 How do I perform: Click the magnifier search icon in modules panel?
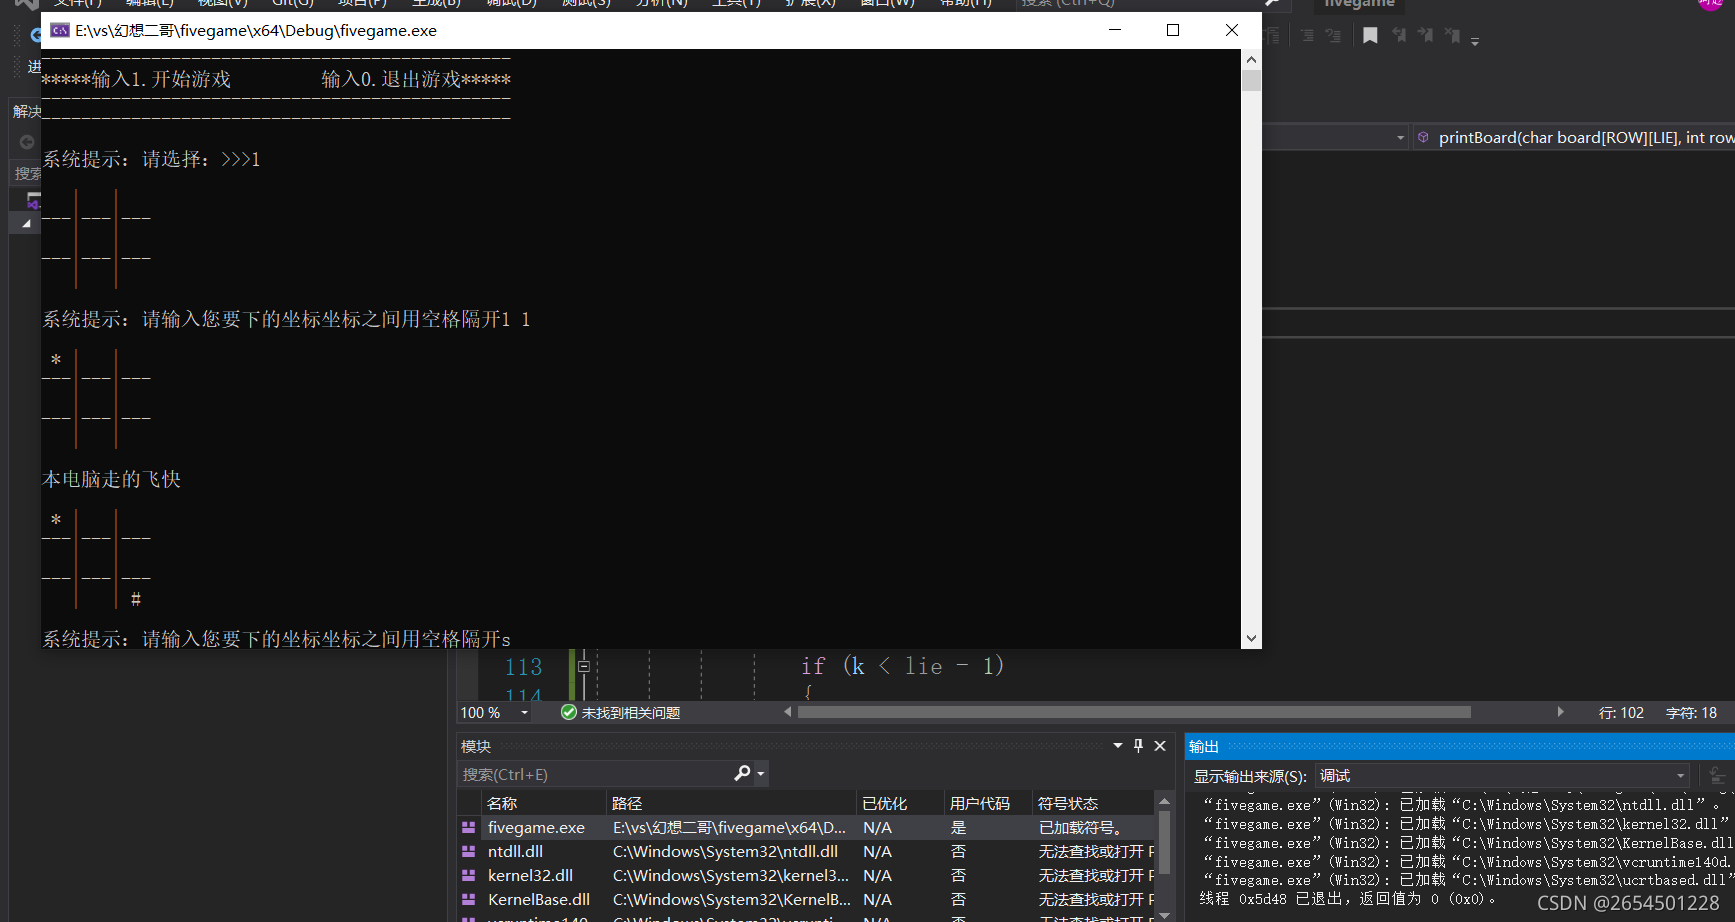click(742, 773)
